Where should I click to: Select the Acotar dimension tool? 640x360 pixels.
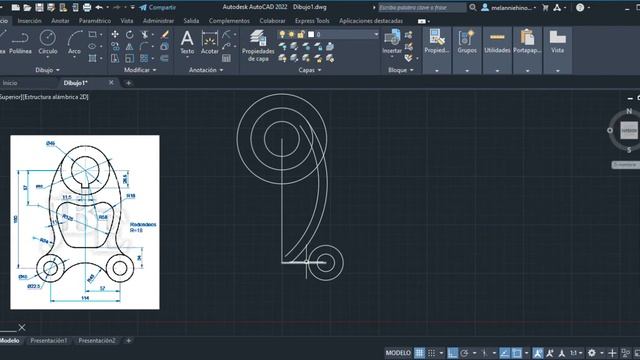click(209, 42)
